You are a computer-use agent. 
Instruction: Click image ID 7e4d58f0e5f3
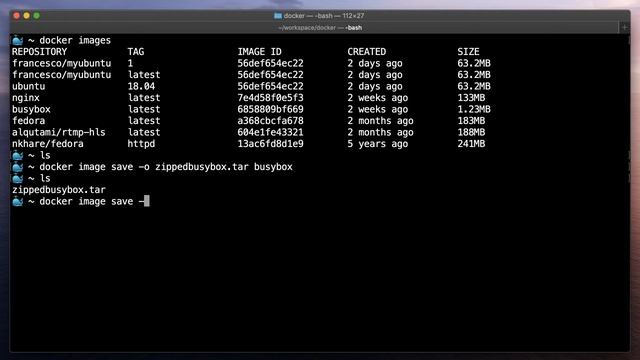tap(271, 98)
